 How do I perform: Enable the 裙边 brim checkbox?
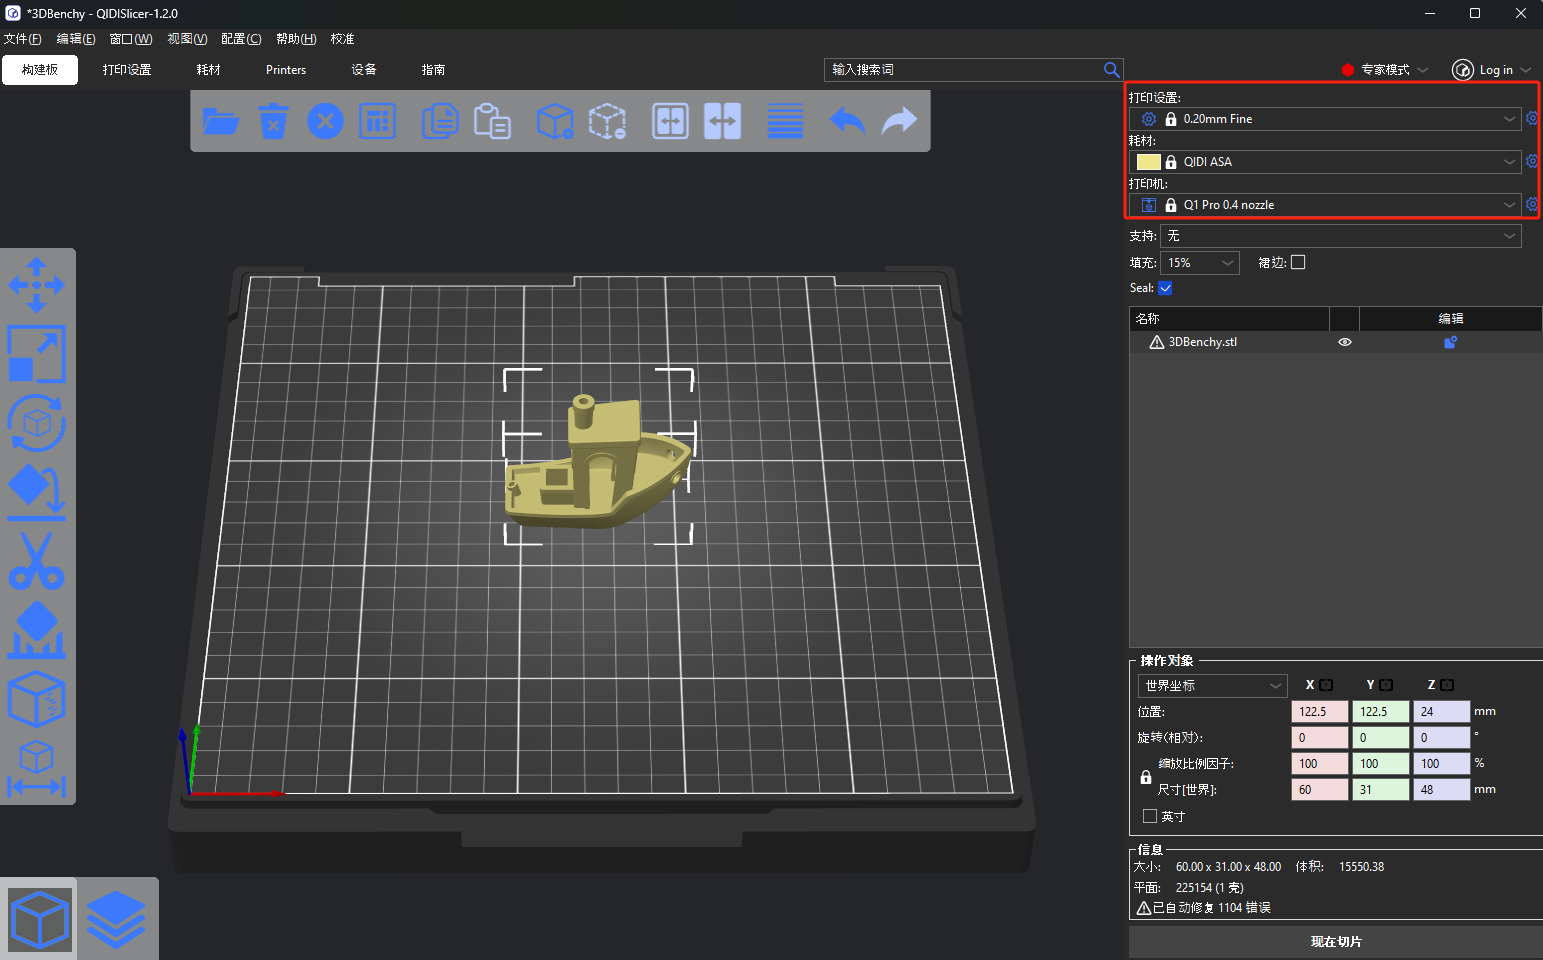point(1298,262)
